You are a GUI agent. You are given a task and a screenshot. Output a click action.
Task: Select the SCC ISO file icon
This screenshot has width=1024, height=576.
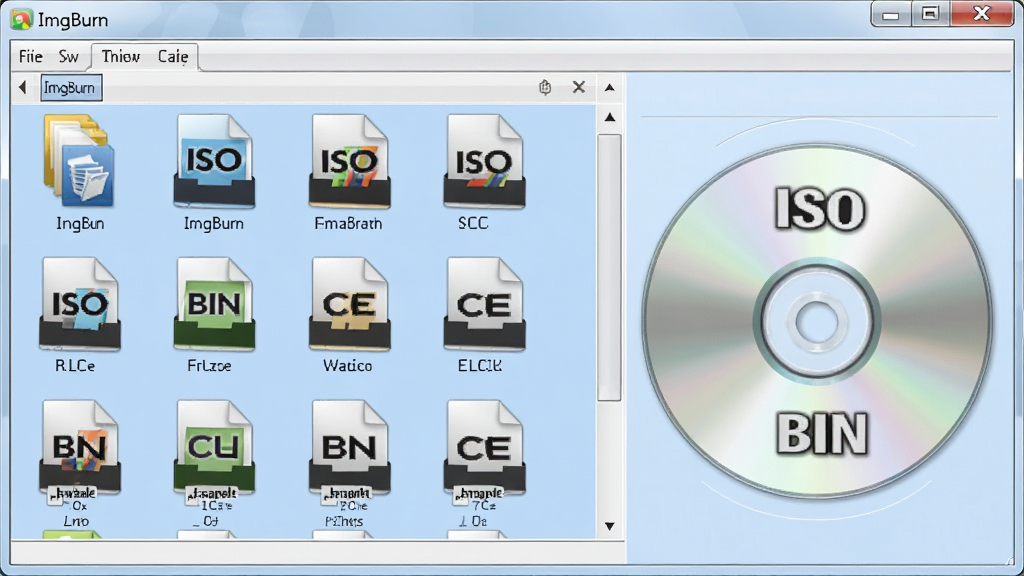point(484,161)
